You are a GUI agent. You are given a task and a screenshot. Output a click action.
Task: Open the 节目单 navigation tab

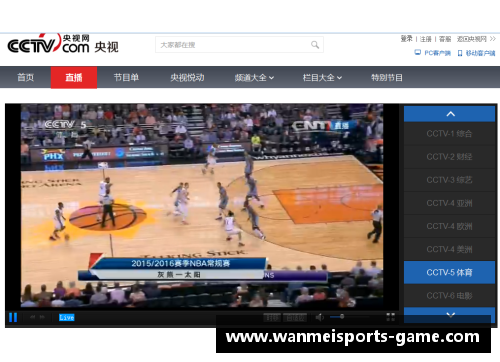(x=126, y=77)
